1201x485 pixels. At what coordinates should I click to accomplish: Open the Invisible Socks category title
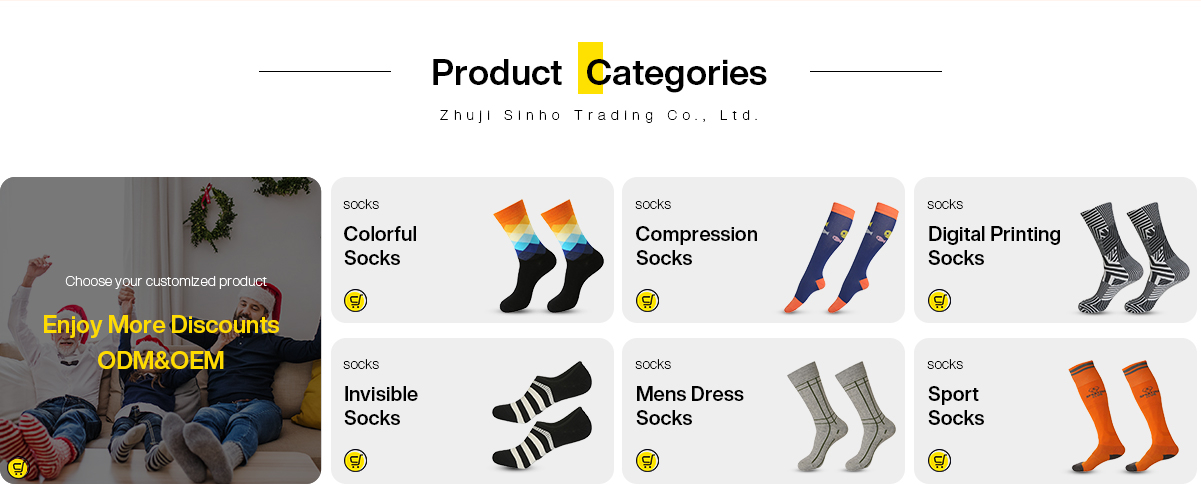pyautogui.click(x=380, y=406)
